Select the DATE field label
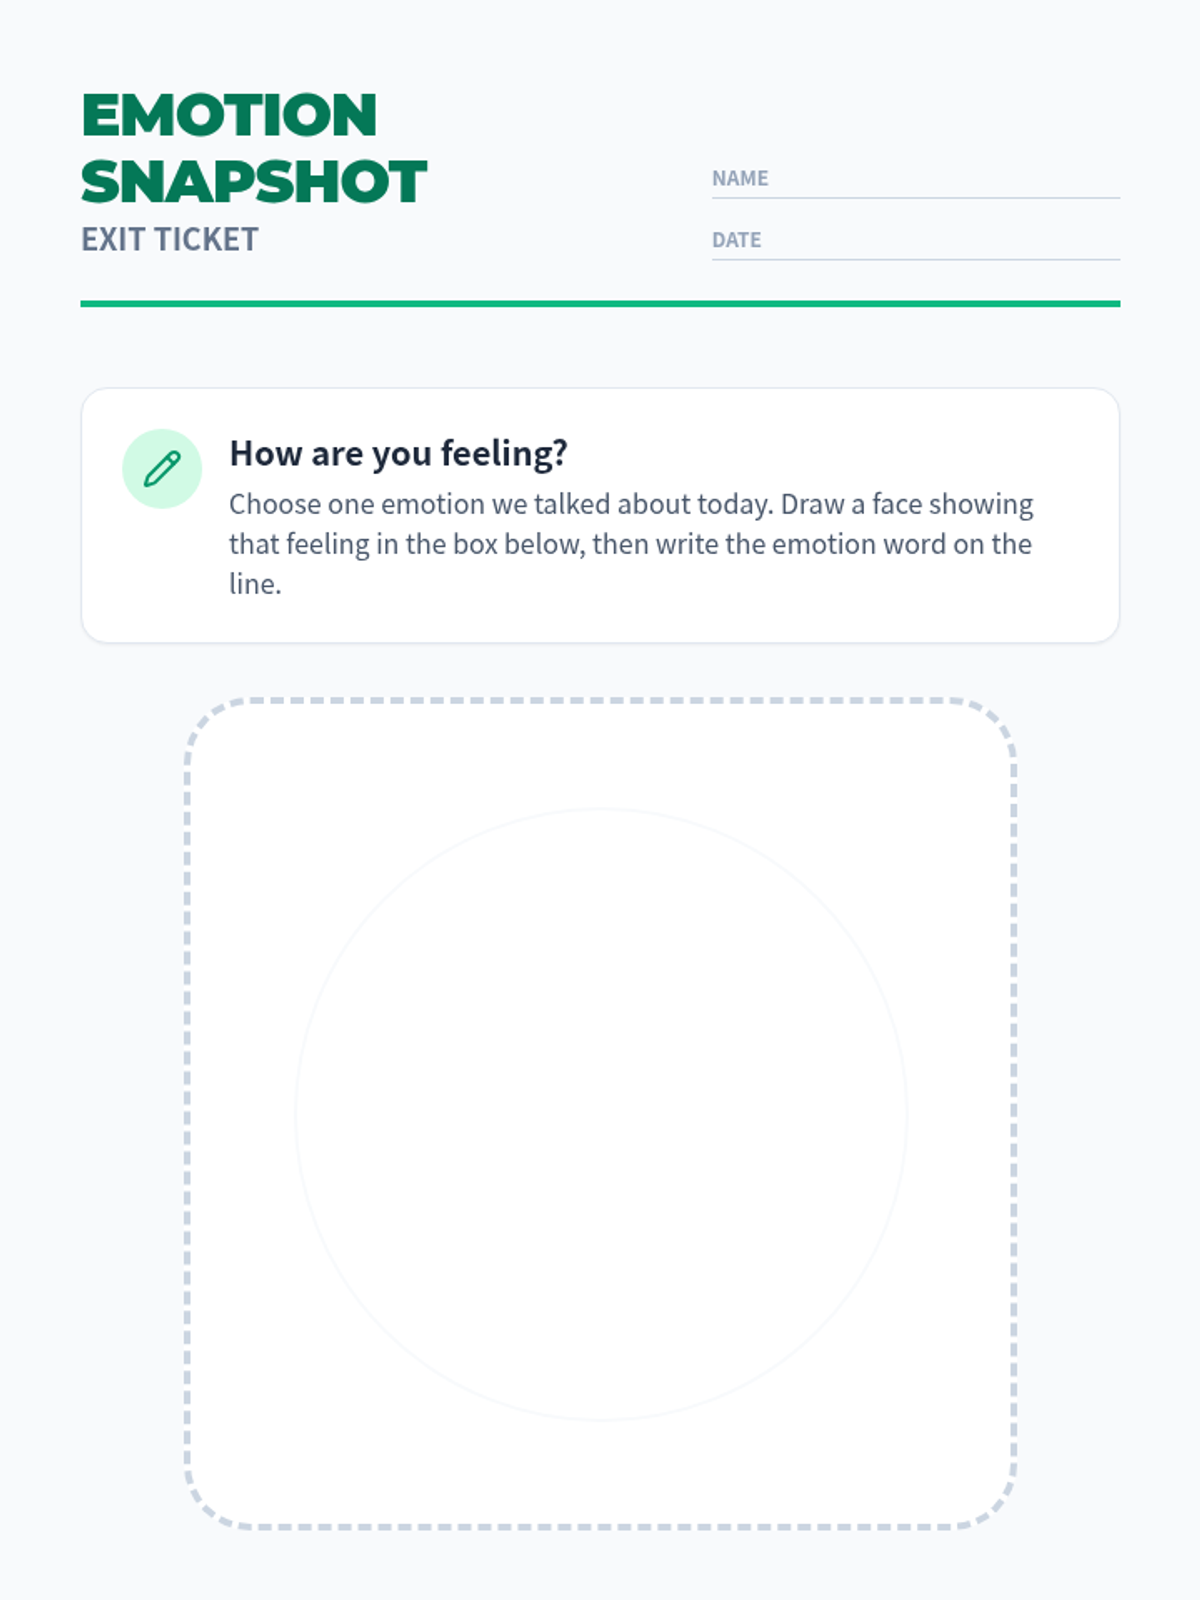The image size is (1200, 1600). click(736, 240)
